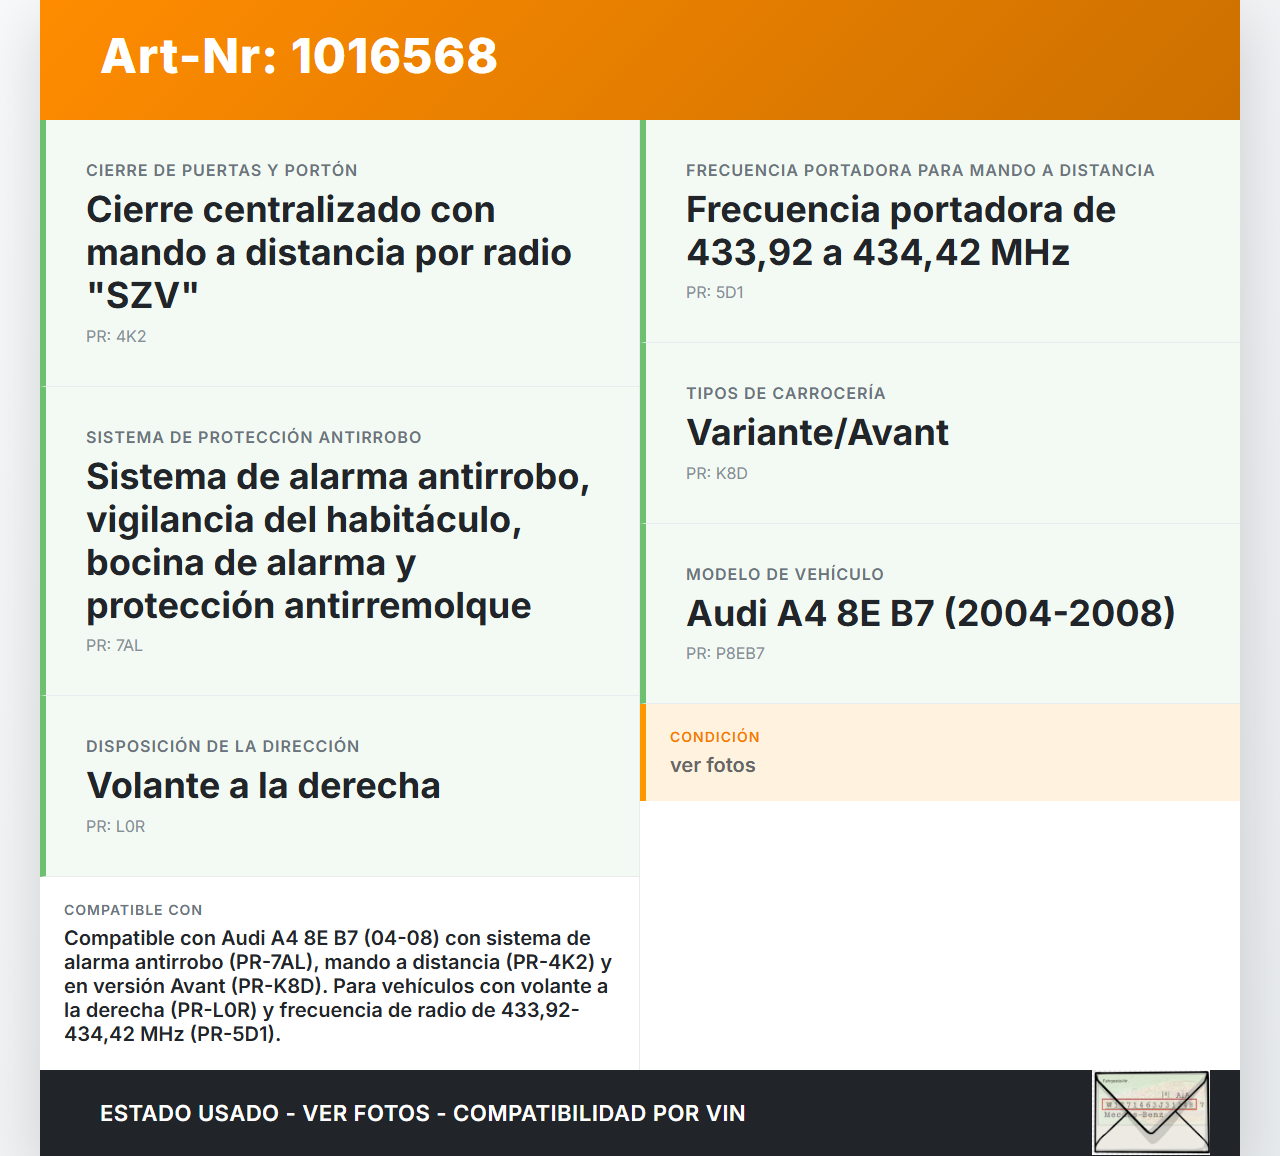Click the orange 'CONDICIÓN' label
This screenshot has height=1156, width=1280.
(x=715, y=737)
